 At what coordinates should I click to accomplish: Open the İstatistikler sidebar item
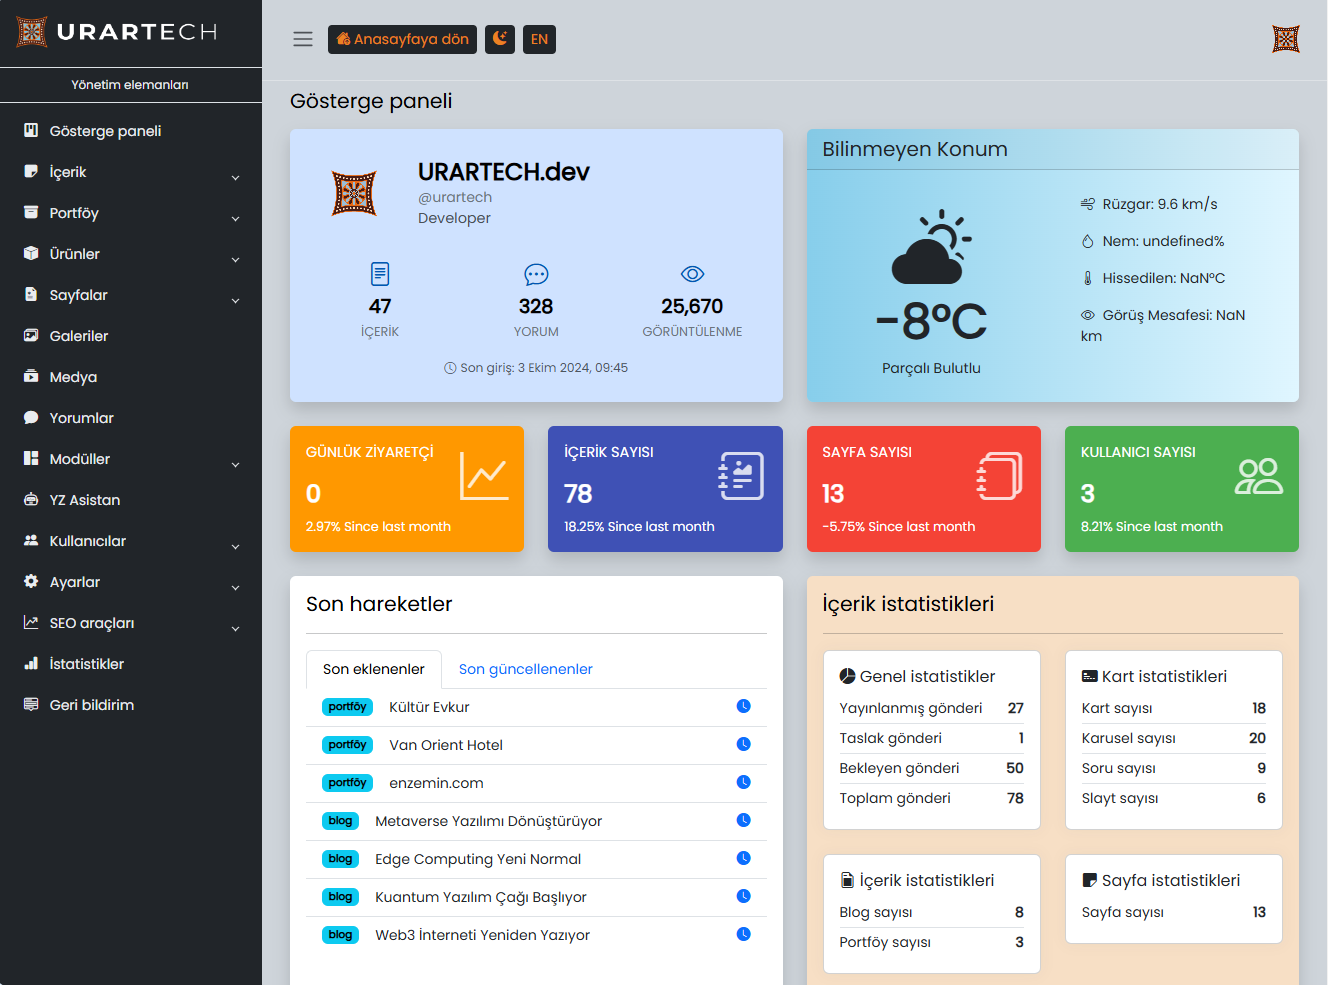coord(87,664)
